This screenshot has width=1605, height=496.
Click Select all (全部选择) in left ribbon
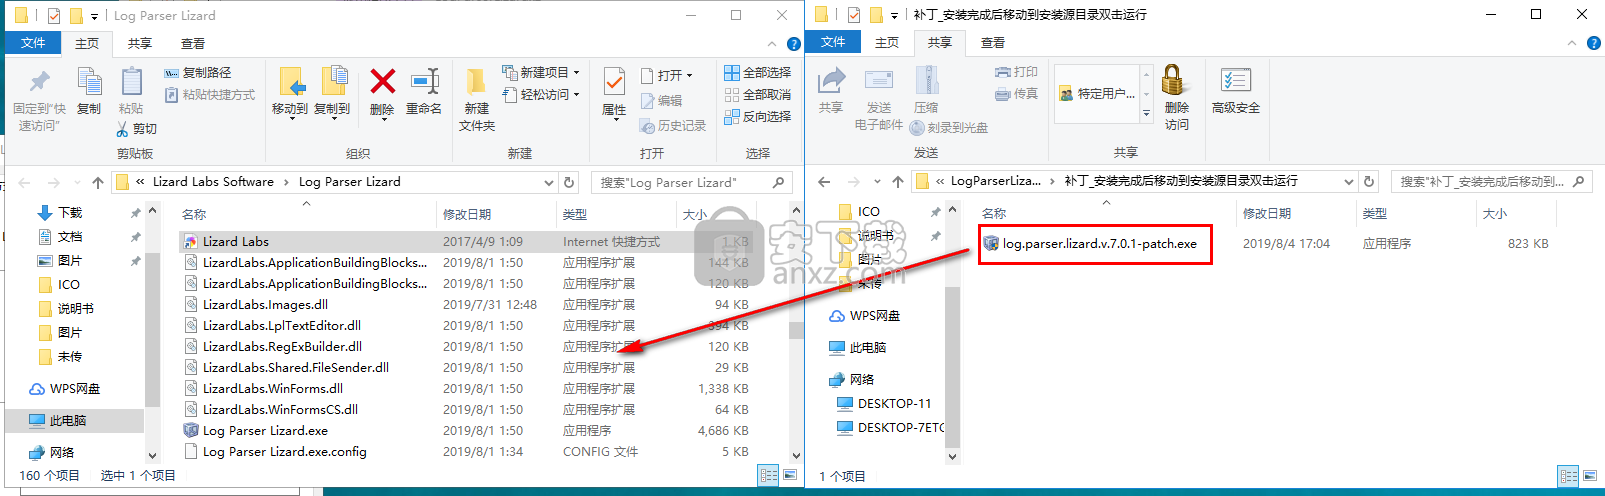[x=758, y=73]
